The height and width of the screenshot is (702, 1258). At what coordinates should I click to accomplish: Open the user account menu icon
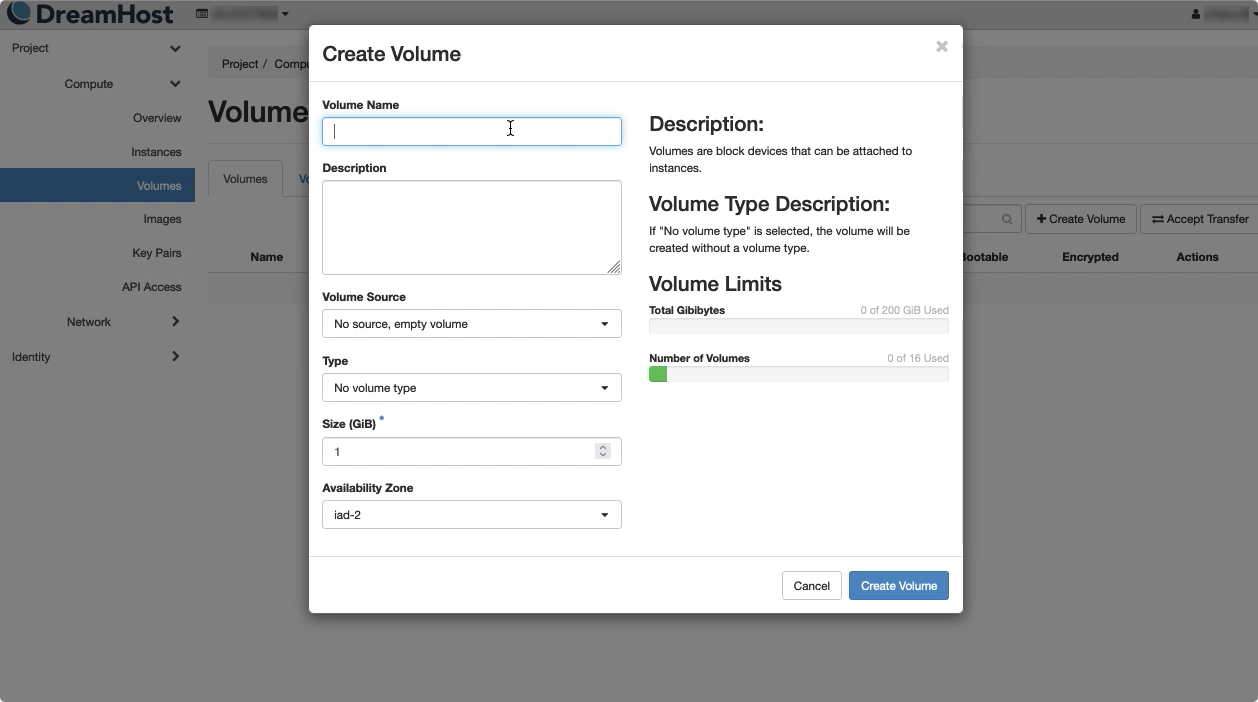pyautogui.click(x=1196, y=14)
